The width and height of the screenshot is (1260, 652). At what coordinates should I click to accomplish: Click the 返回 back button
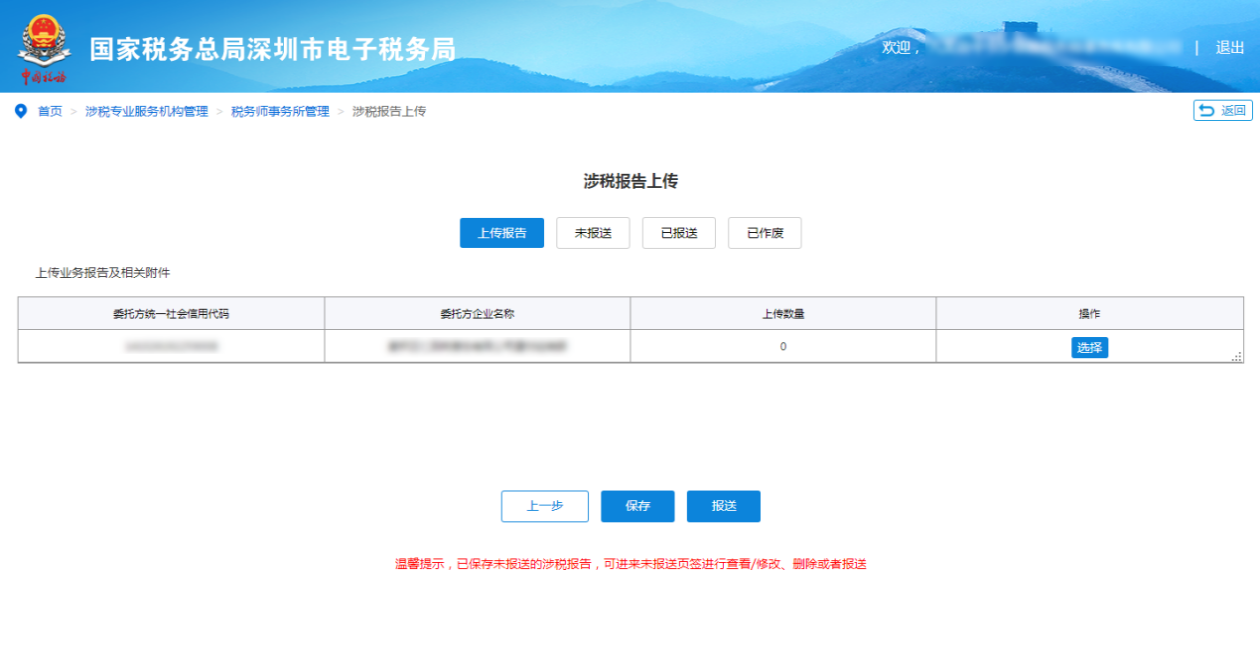[x=1223, y=110]
